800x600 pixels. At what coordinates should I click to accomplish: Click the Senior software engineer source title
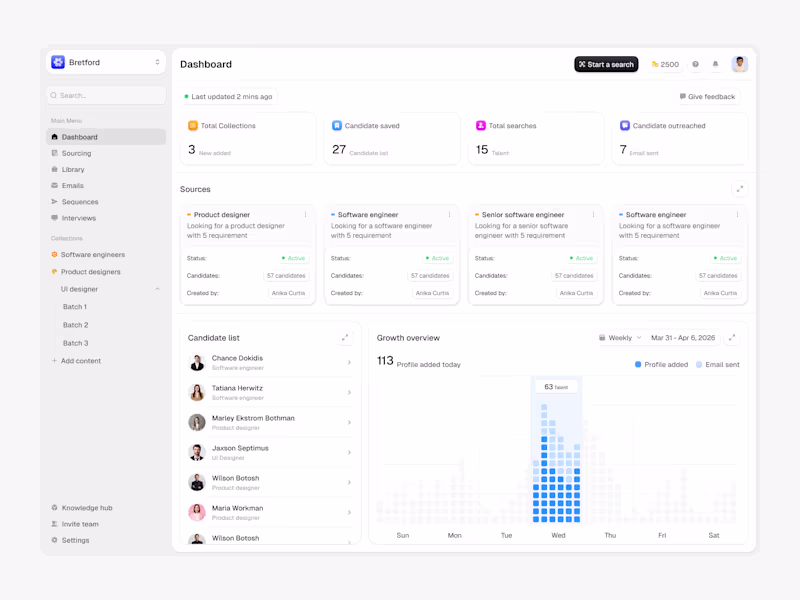coord(523,215)
